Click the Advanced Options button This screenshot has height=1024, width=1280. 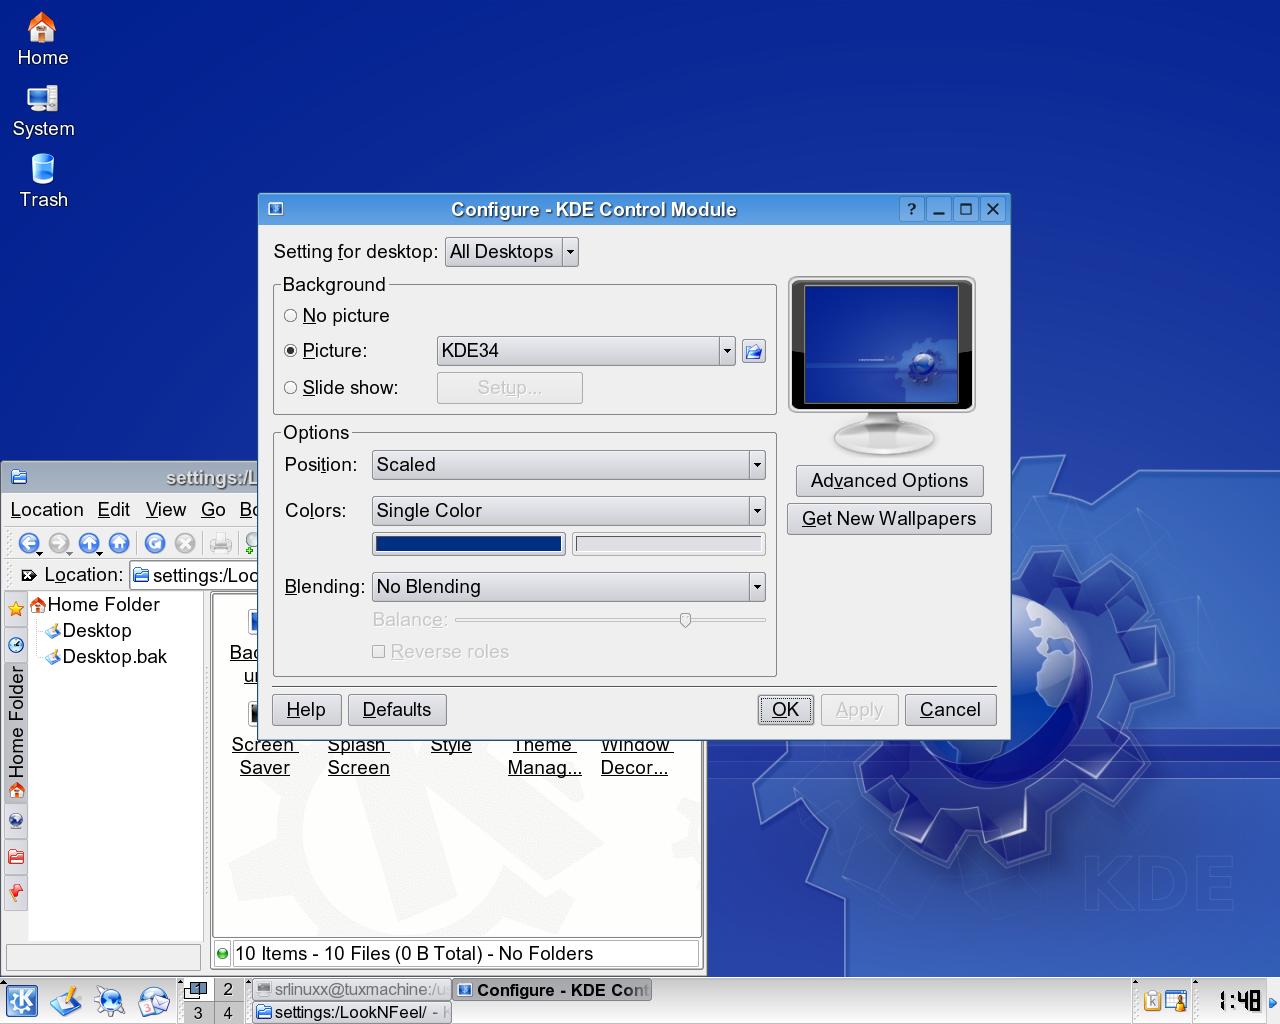(x=889, y=481)
